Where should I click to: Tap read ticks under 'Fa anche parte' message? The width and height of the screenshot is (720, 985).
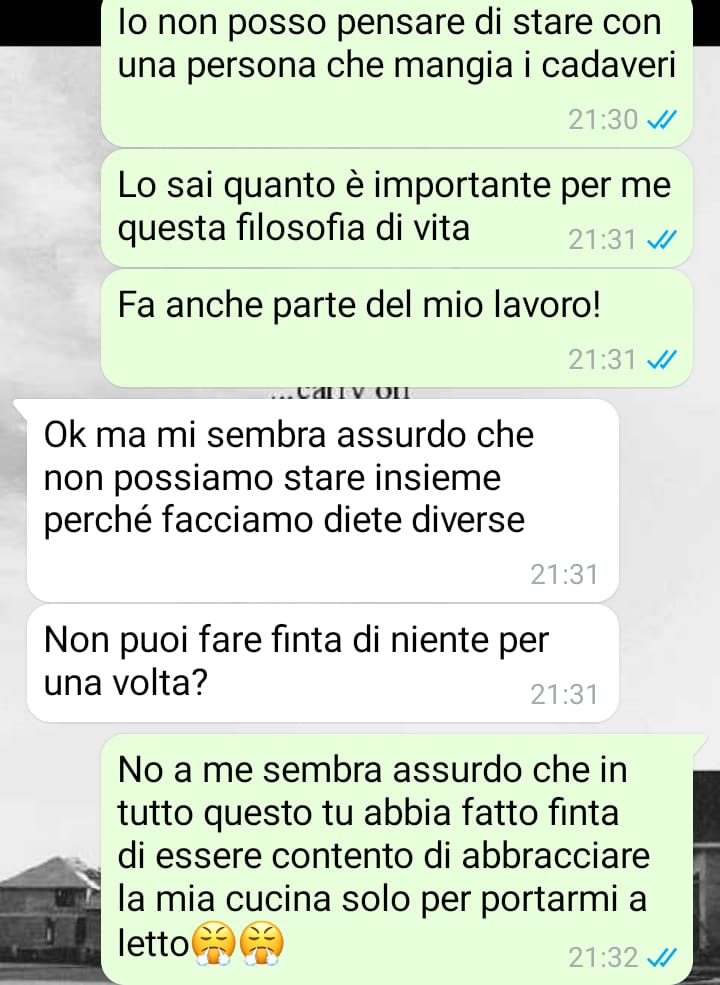[661, 359]
